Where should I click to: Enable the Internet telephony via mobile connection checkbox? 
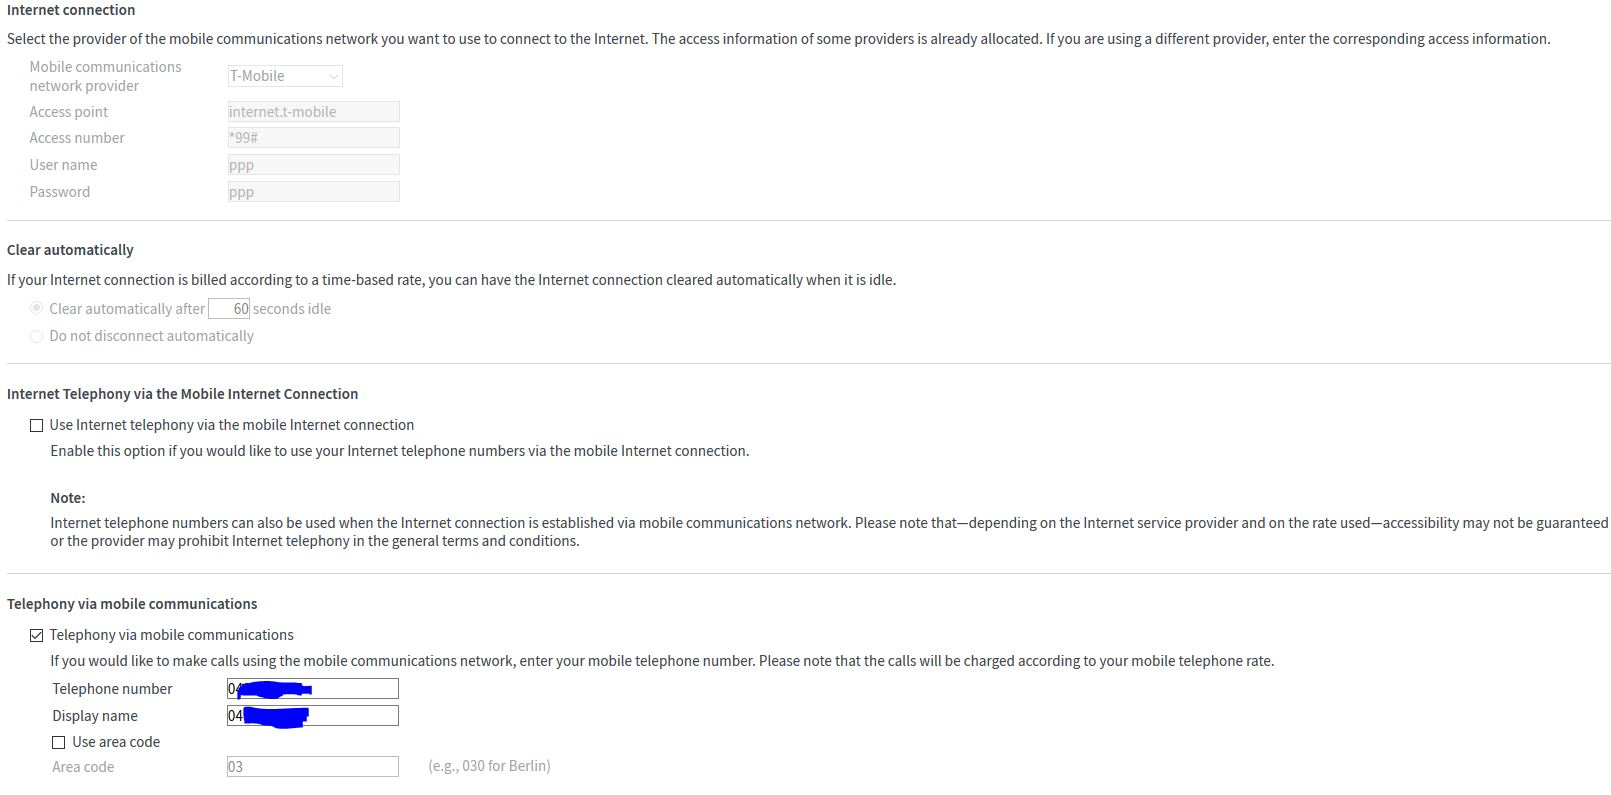37,425
